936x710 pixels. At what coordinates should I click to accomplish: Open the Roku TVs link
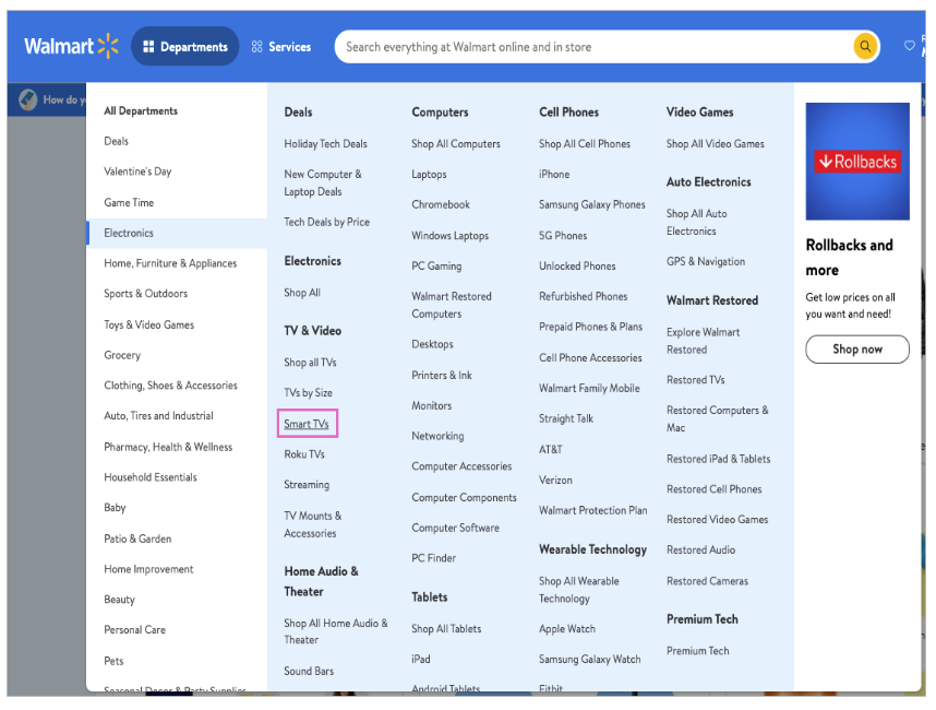[304, 454]
